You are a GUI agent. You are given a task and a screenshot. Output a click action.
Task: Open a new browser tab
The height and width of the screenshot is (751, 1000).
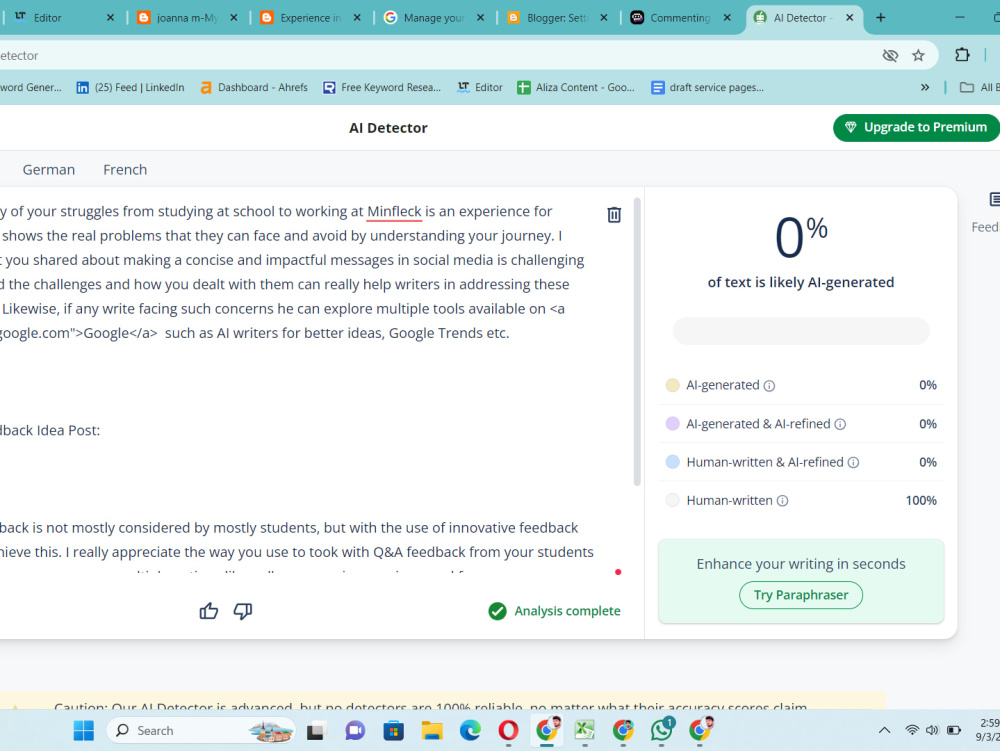pyautogui.click(x=881, y=18)
